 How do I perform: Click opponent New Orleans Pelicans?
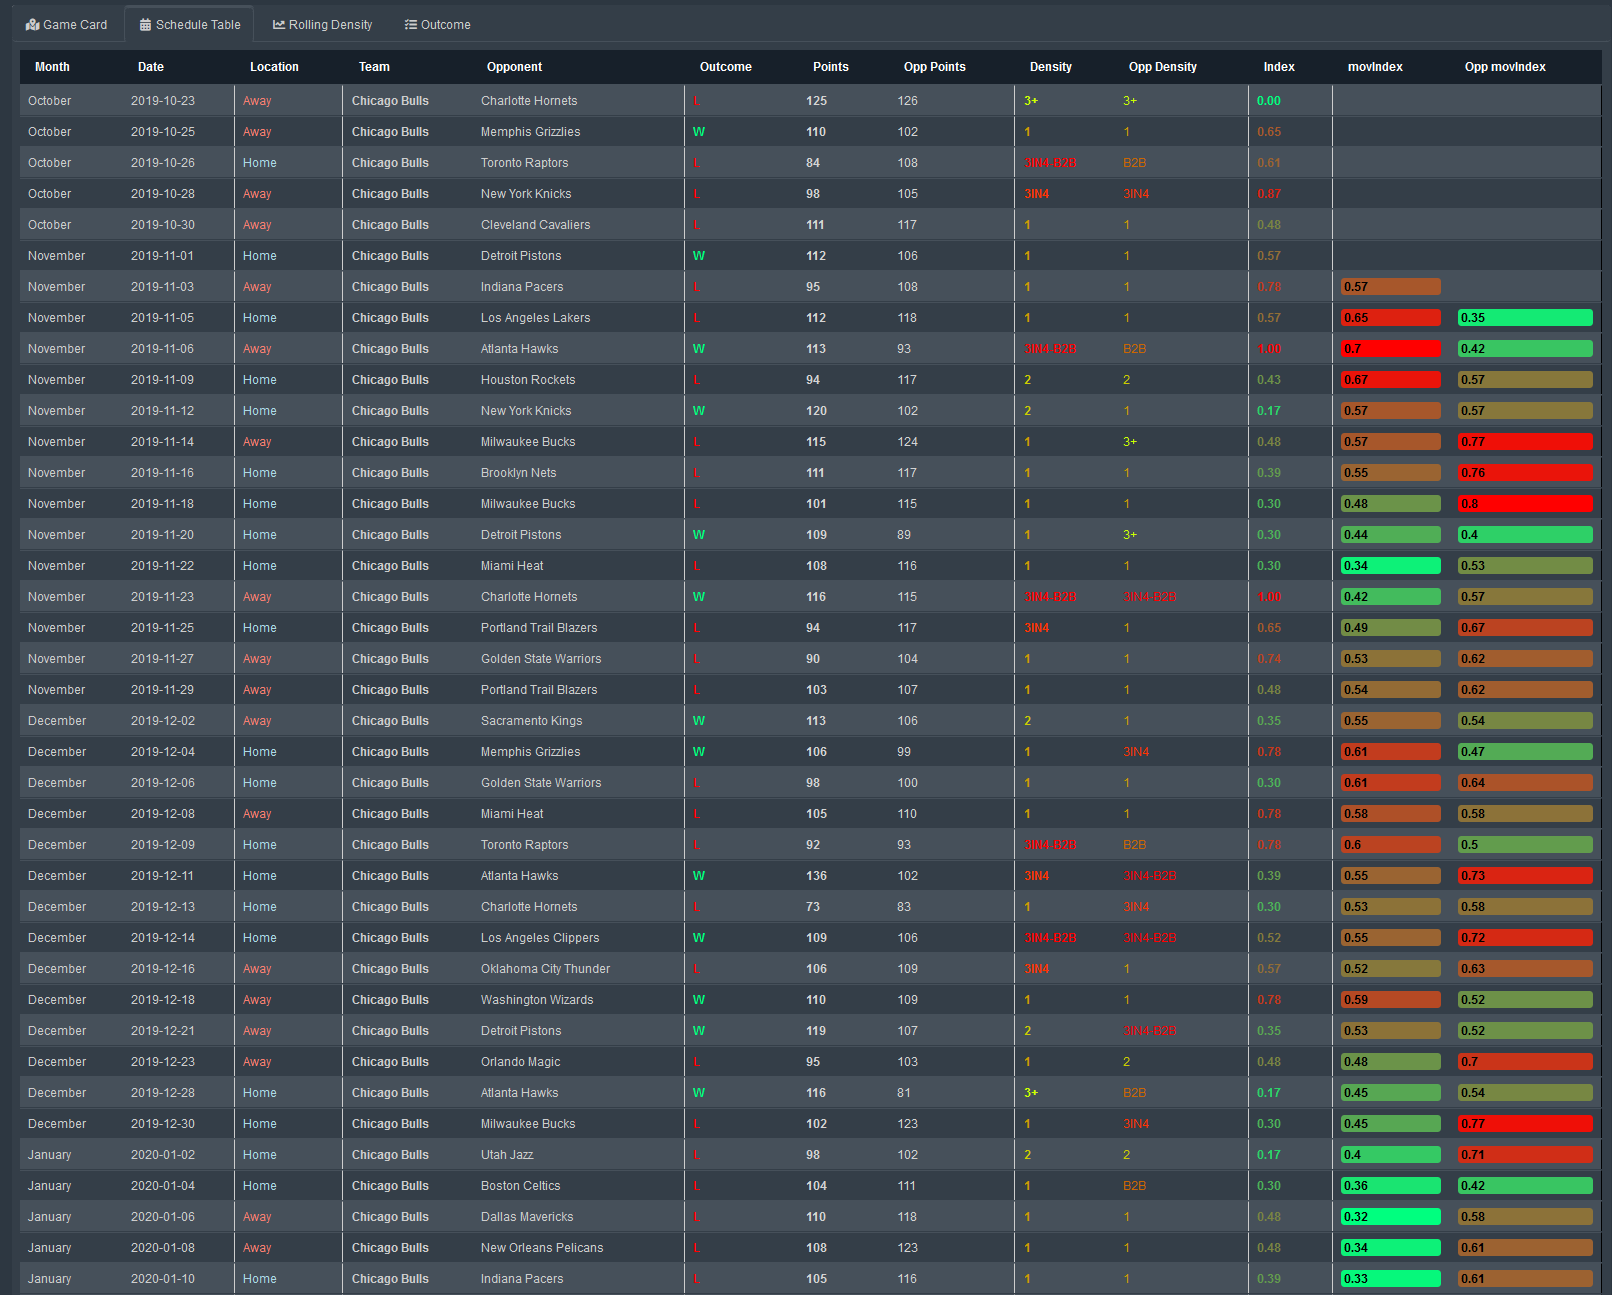(x=542, y=1248)
